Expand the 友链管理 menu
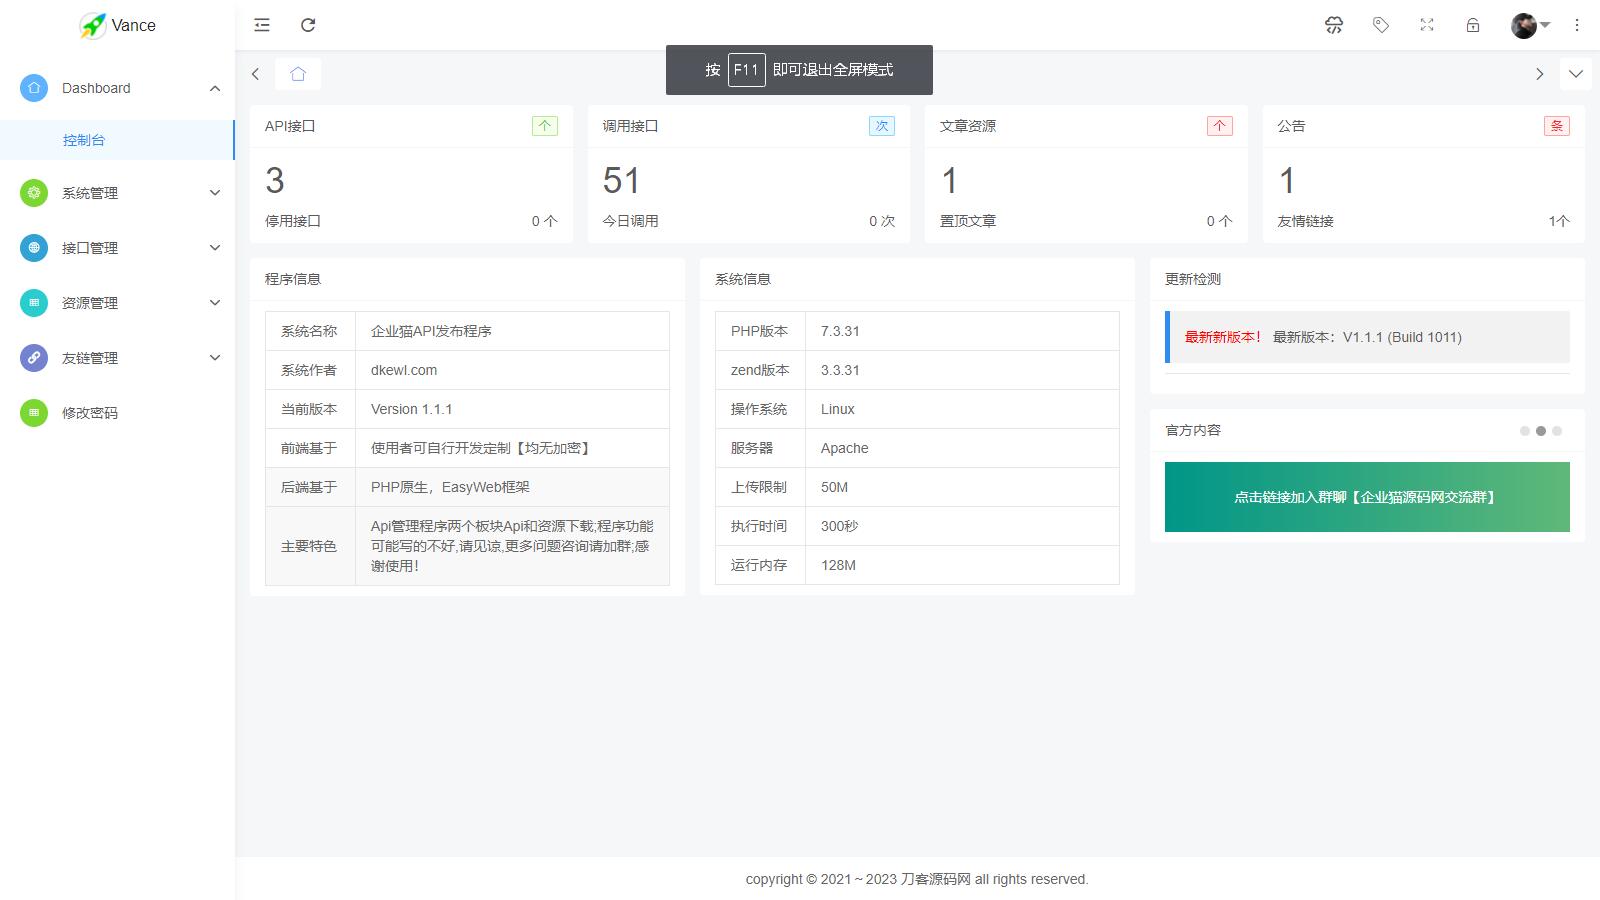Screen dimensions: 1600x900 click(x=213, y=357)
